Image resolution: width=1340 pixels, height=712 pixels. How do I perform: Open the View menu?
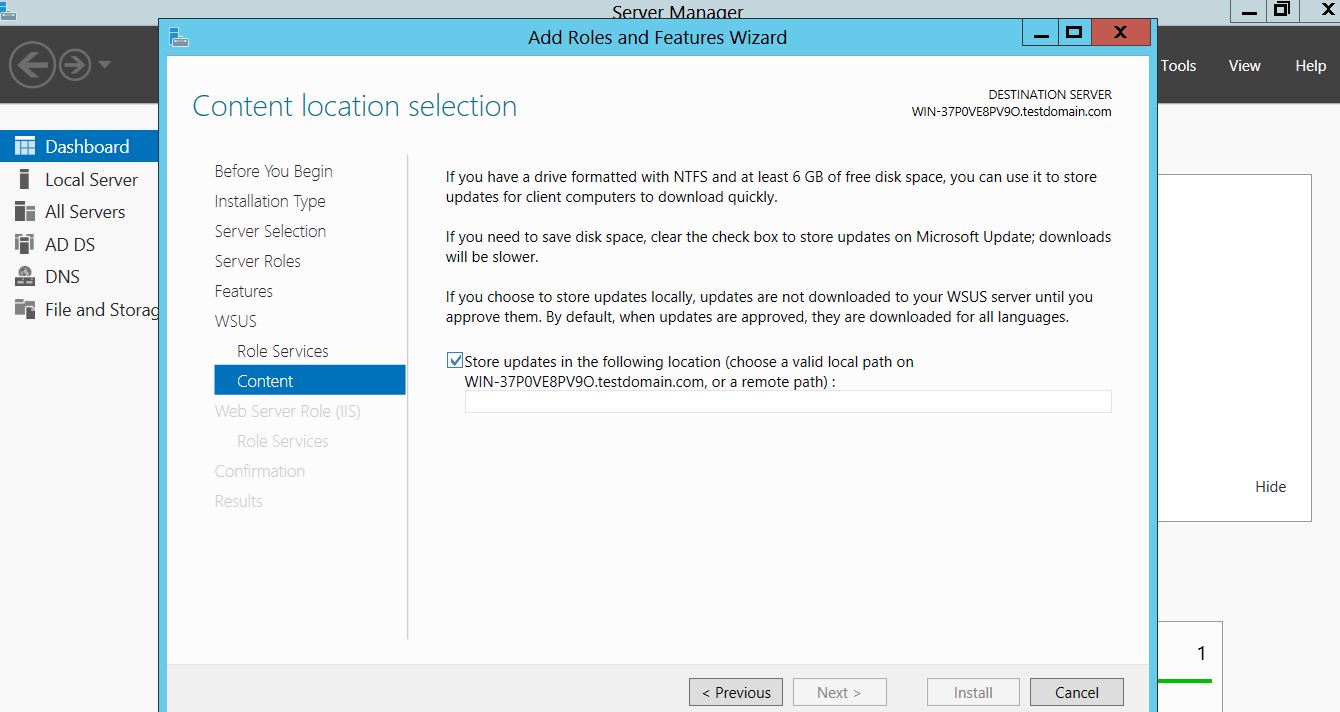(1244, 66)
